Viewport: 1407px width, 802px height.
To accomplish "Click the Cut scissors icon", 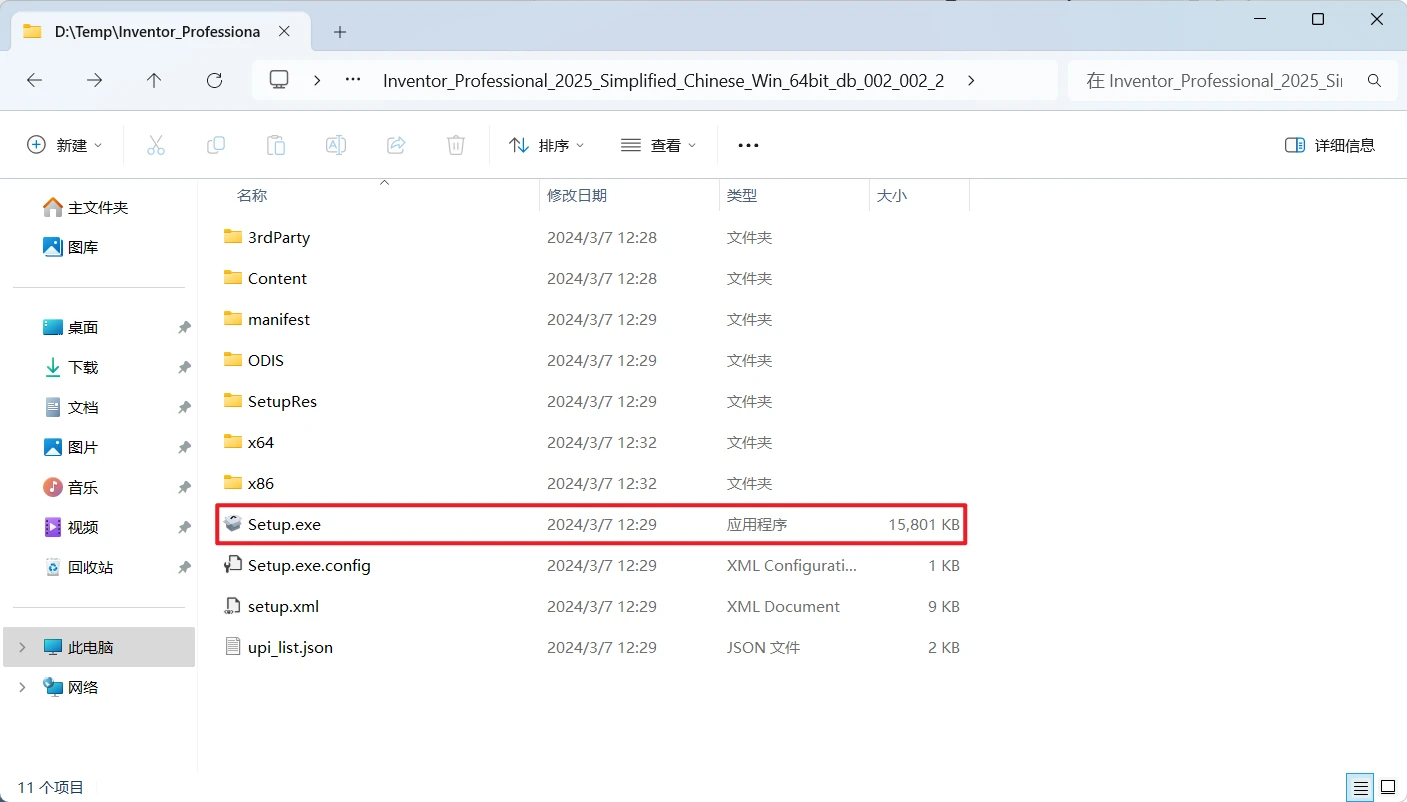I will pos(156,145).
